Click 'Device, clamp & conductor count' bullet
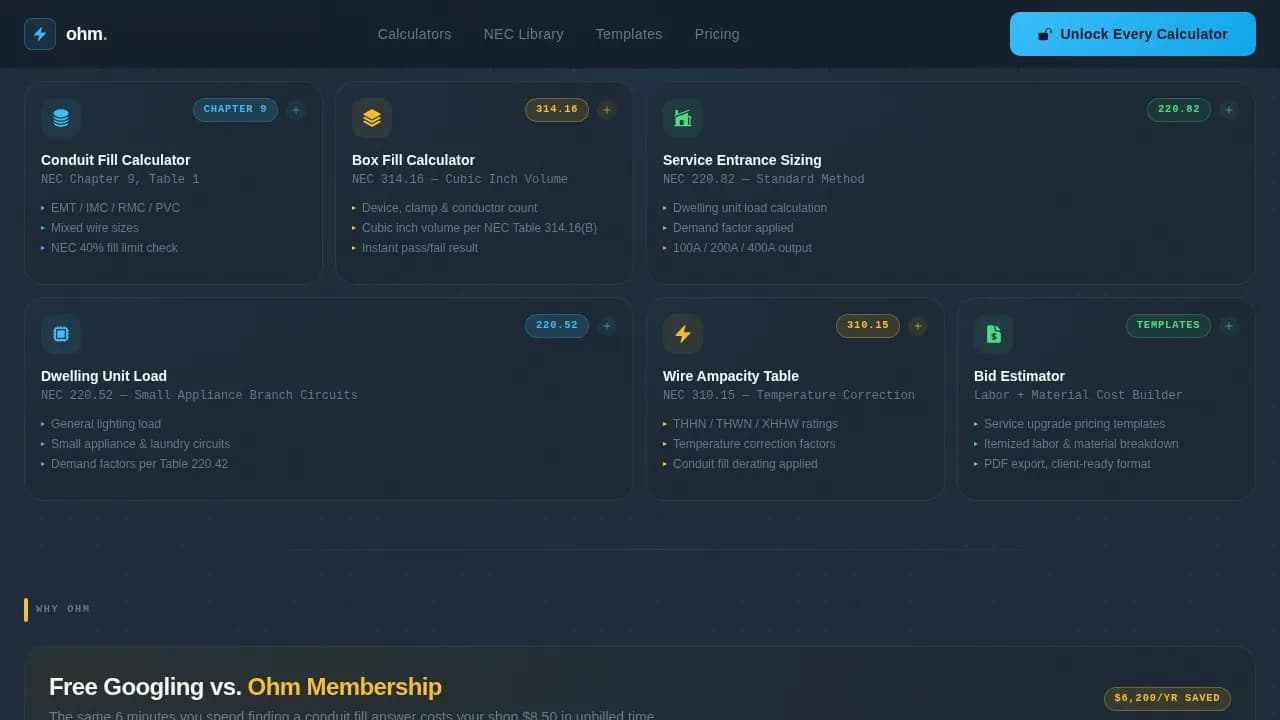Image resolution: width=1280 pixels, height=720 pixels. click(x=449, y=208)
